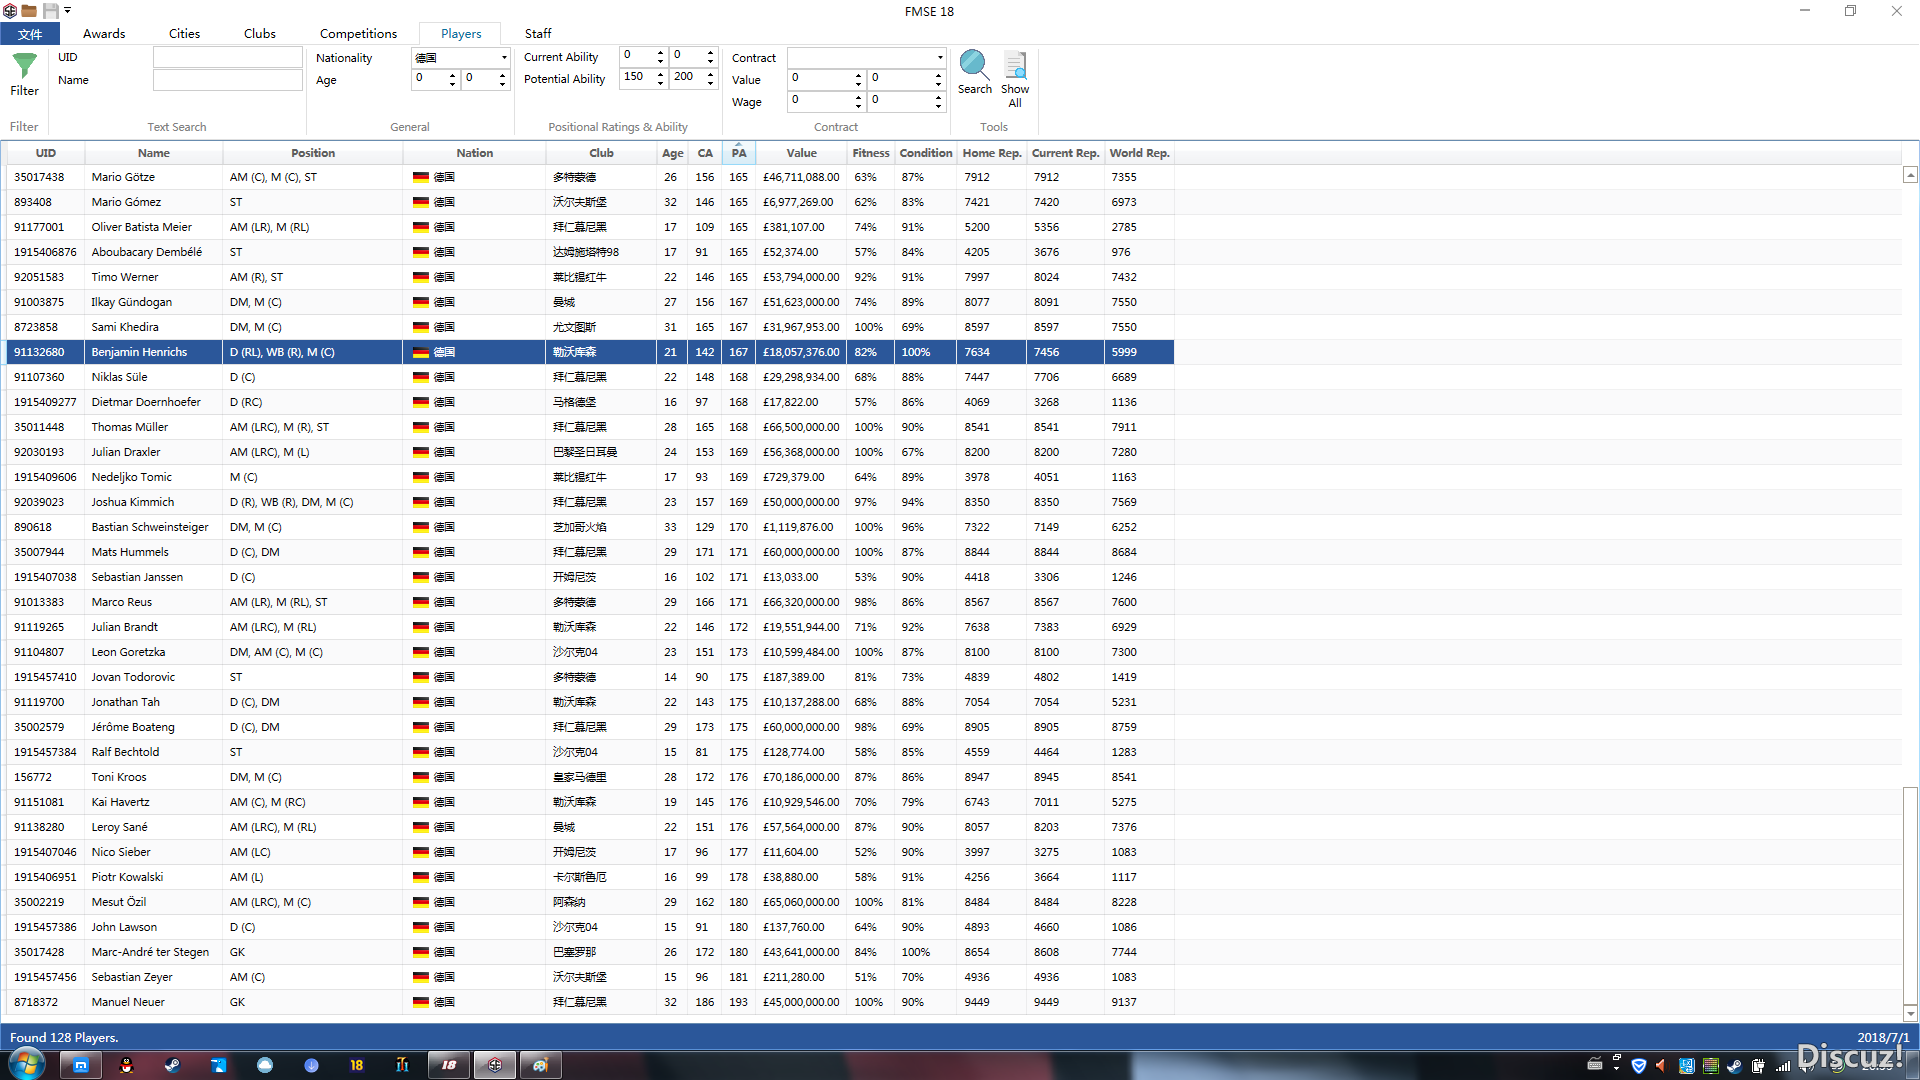Viewport: 1920px width, 1080px height.
Task: Select the Marc-André ter Stegen row
Action: (590, 952)
